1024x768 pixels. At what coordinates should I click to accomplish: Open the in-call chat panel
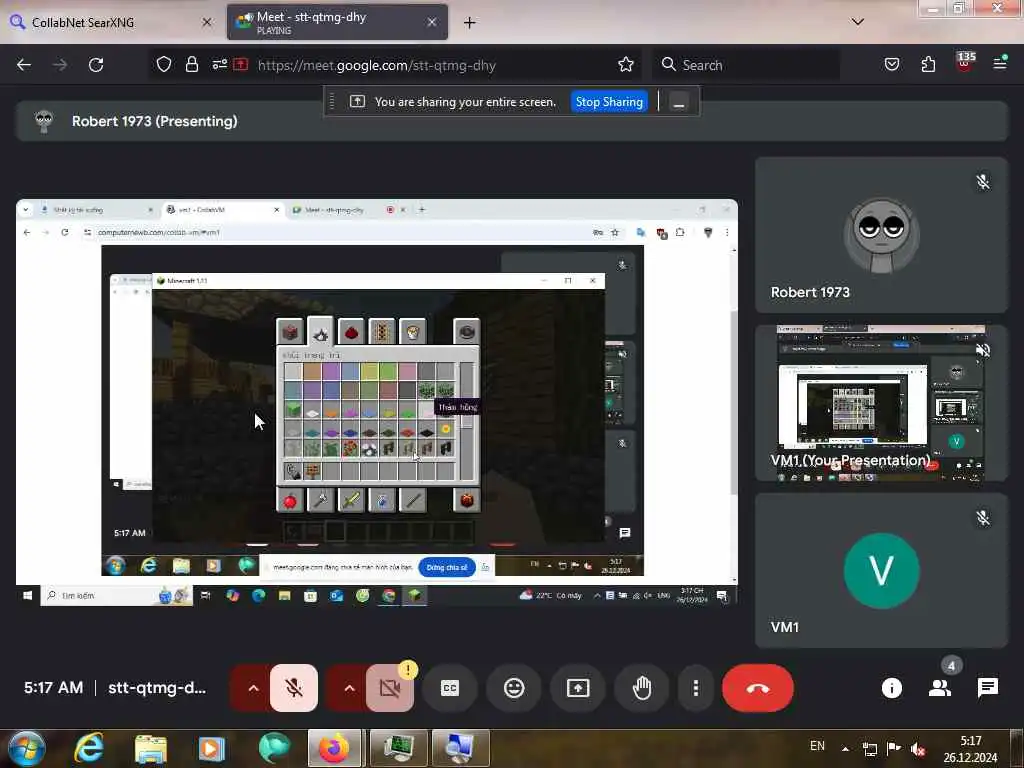(x=987, y=688)
